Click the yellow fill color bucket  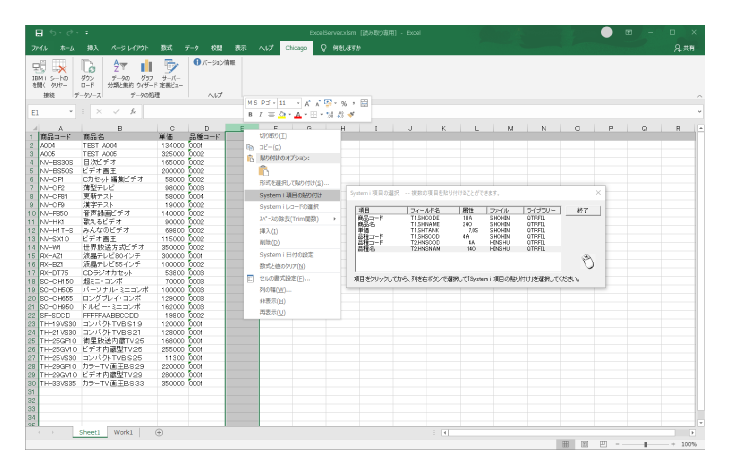tap(282, 114)
